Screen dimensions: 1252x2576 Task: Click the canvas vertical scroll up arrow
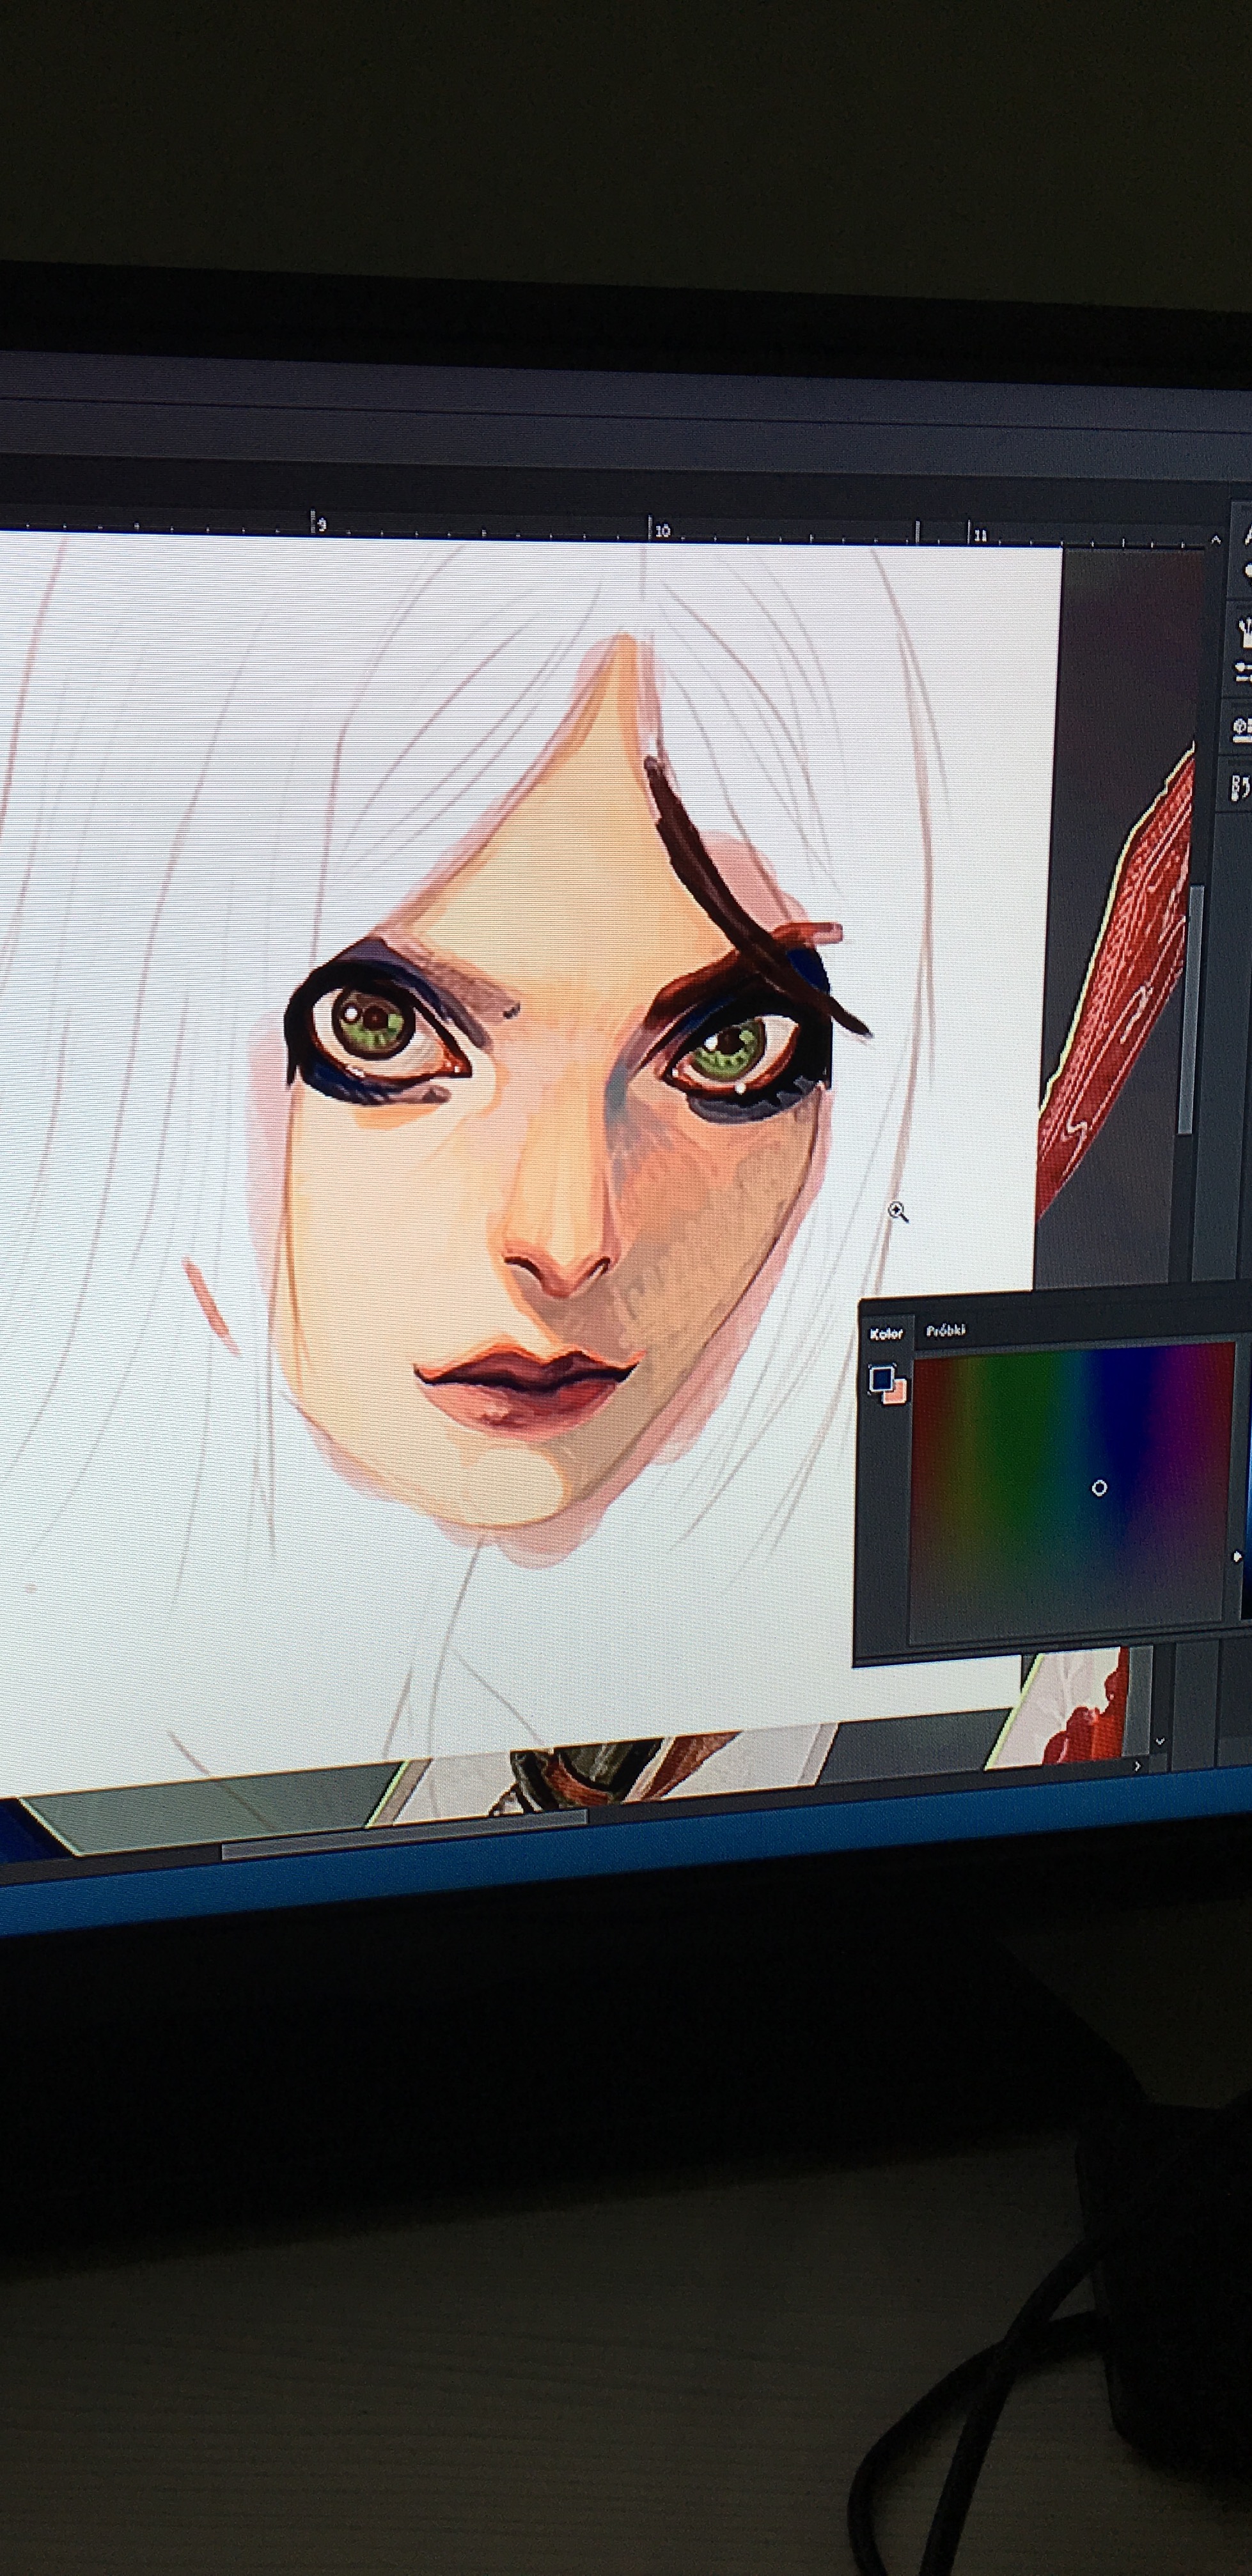pyautogui.click(x=1215, y=540)
